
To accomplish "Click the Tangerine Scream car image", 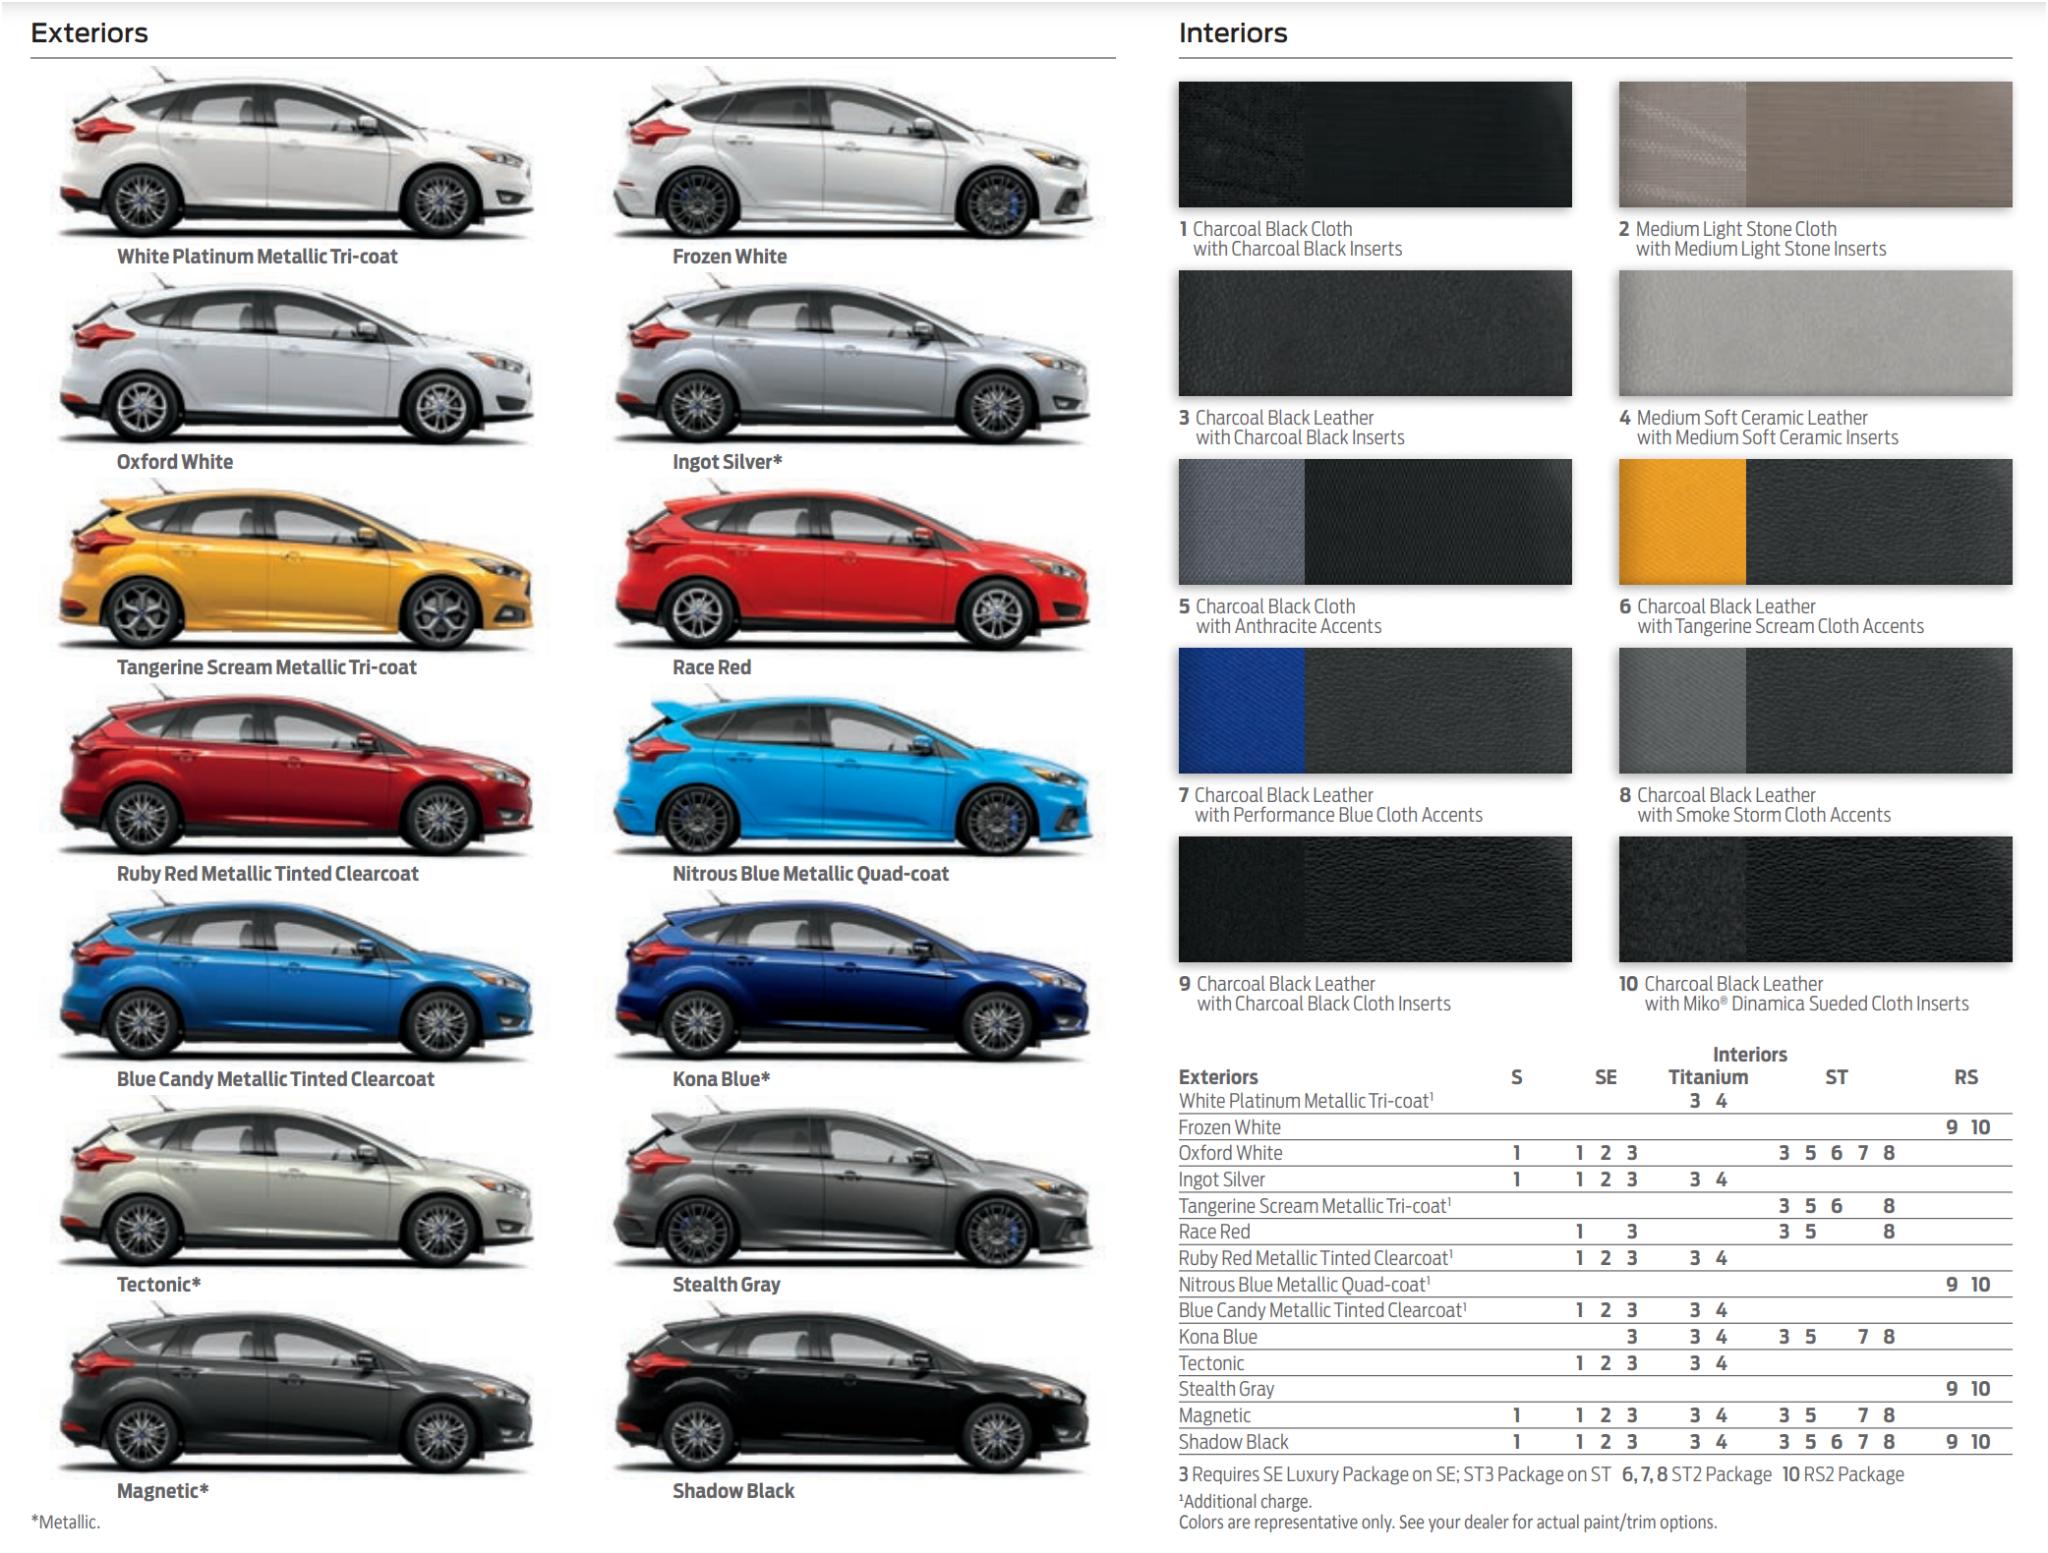I will [x=296, y=565].
